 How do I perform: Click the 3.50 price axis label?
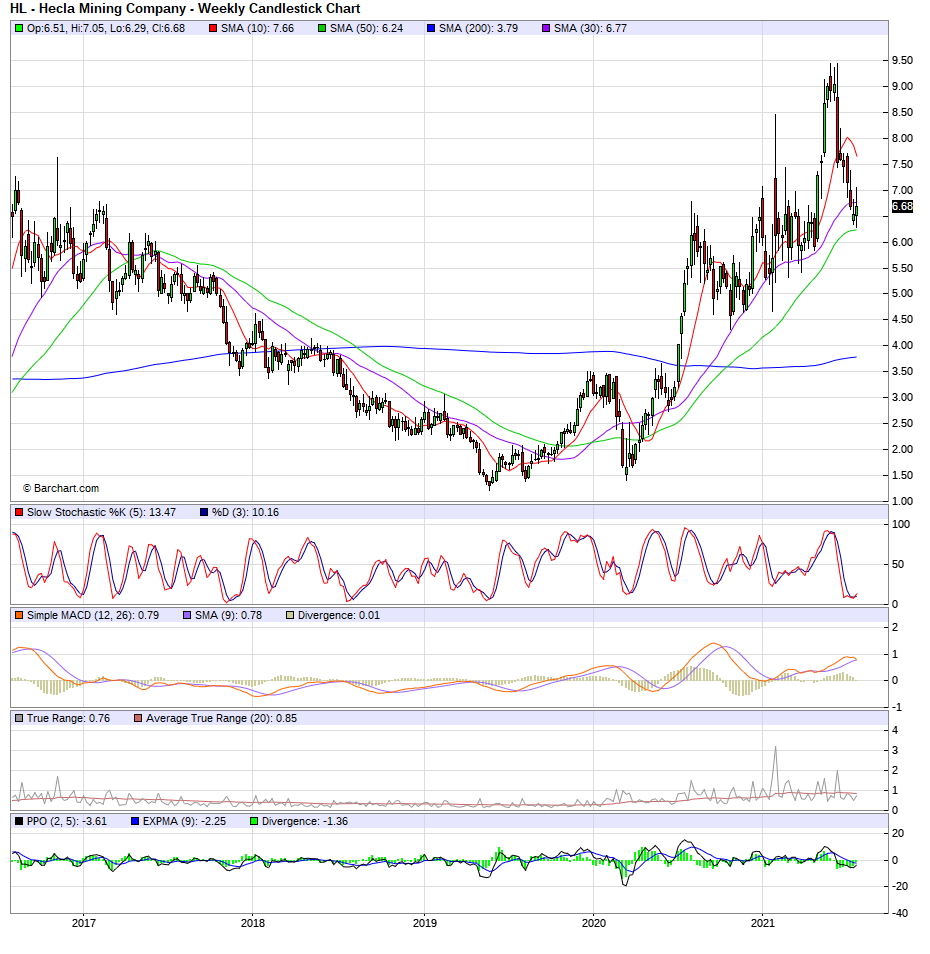[902, 371]
